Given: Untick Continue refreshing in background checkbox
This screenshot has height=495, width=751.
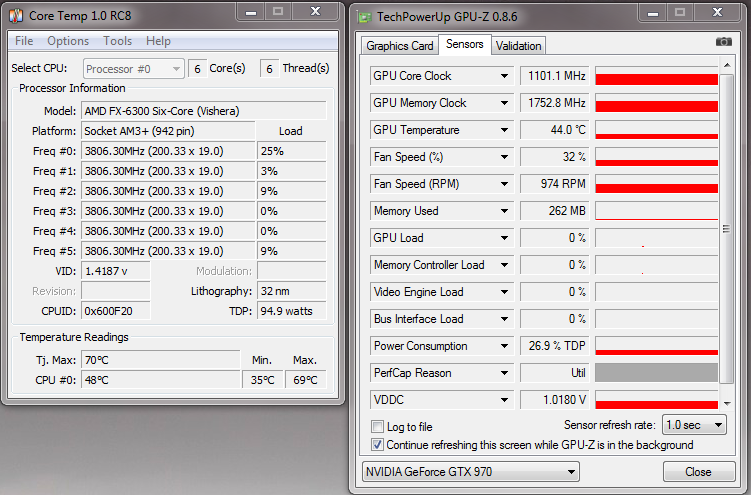Looking at the screenshot, I should click(x=377, y=445).
